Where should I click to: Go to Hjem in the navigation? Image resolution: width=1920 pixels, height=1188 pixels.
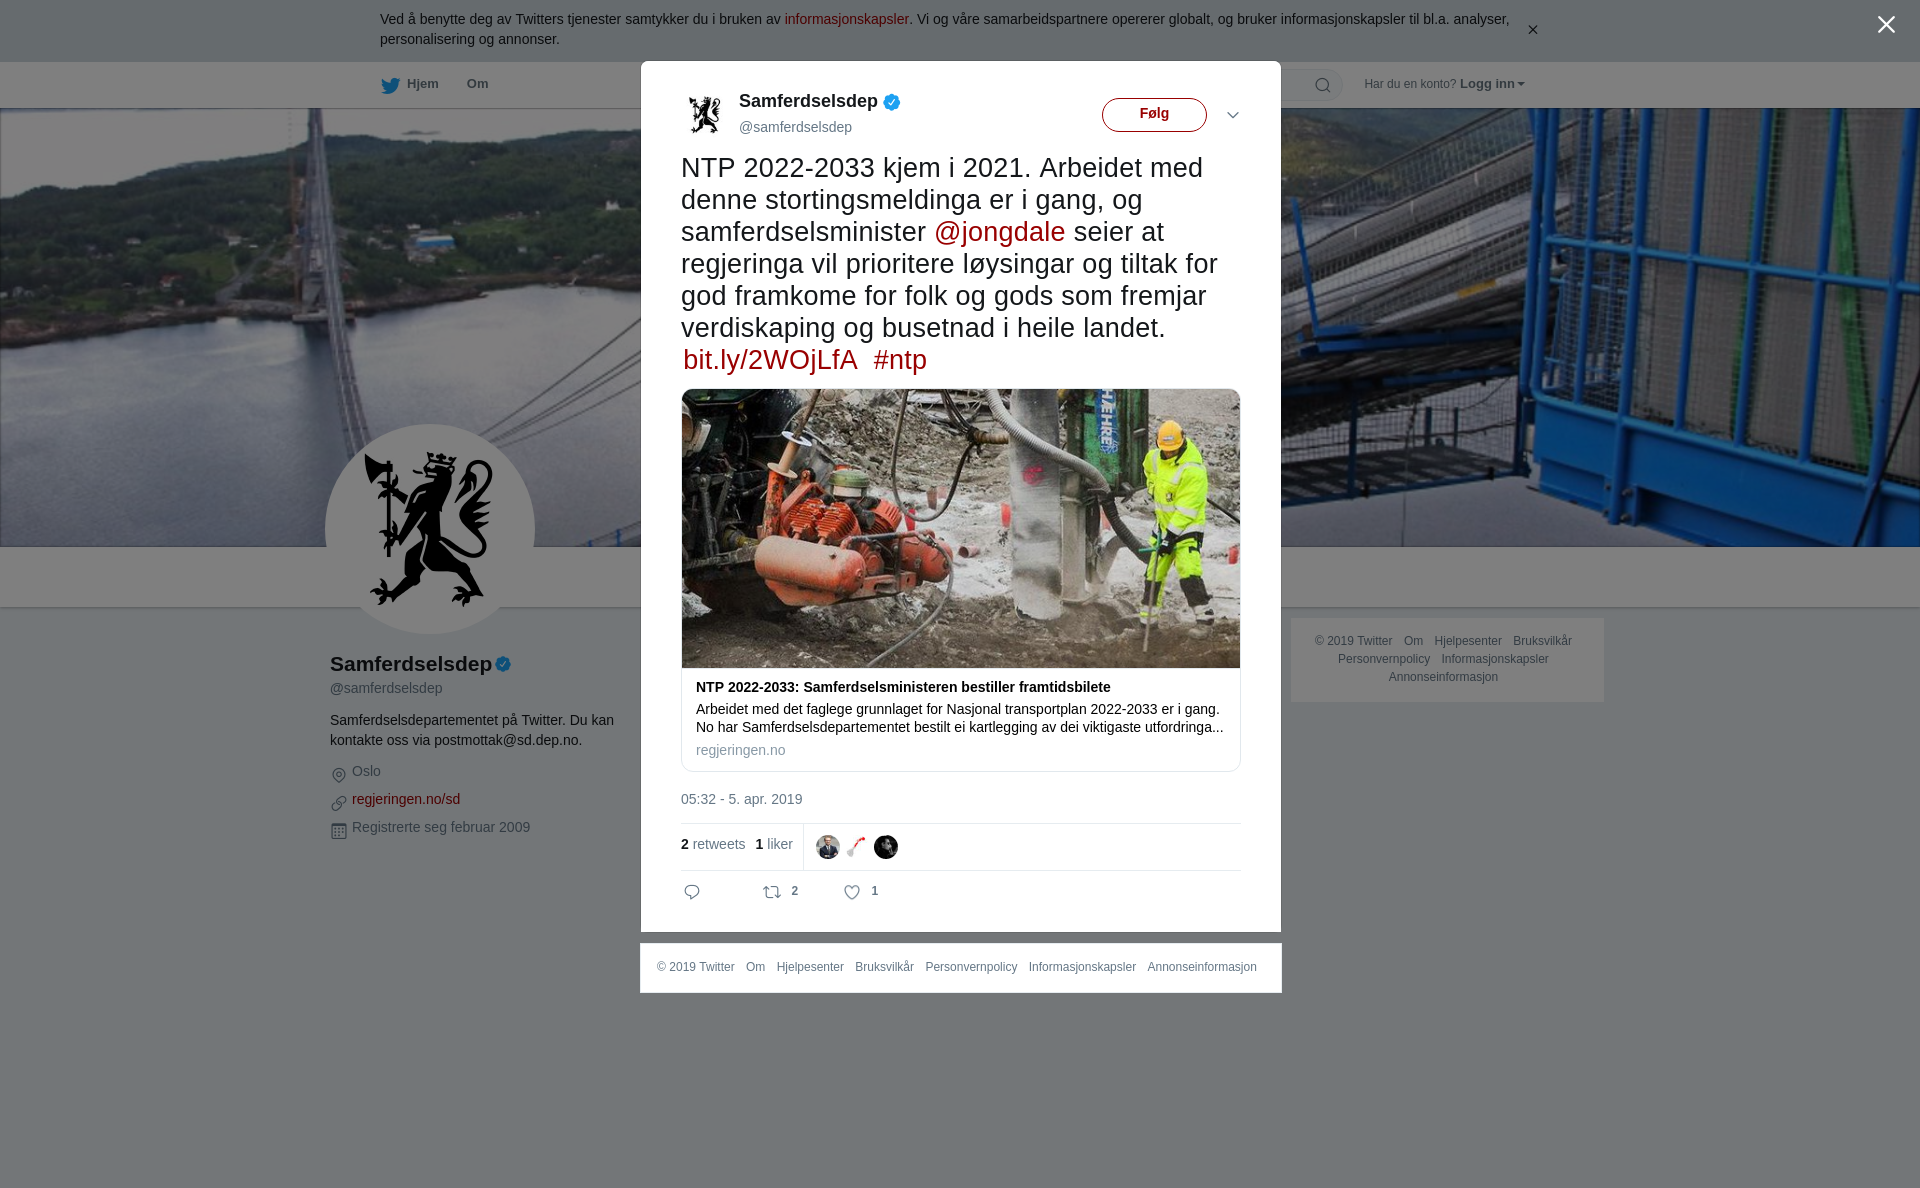coord(423,84)
